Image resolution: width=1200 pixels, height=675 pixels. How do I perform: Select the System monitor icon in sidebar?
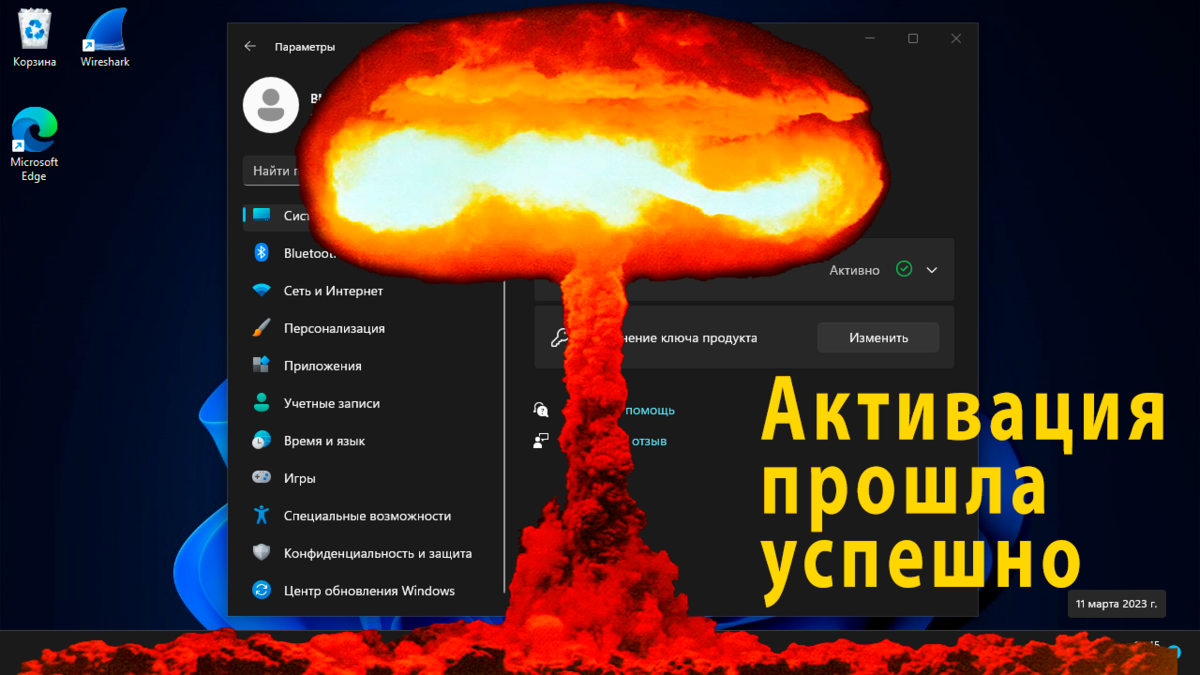(x=262, y=215)
